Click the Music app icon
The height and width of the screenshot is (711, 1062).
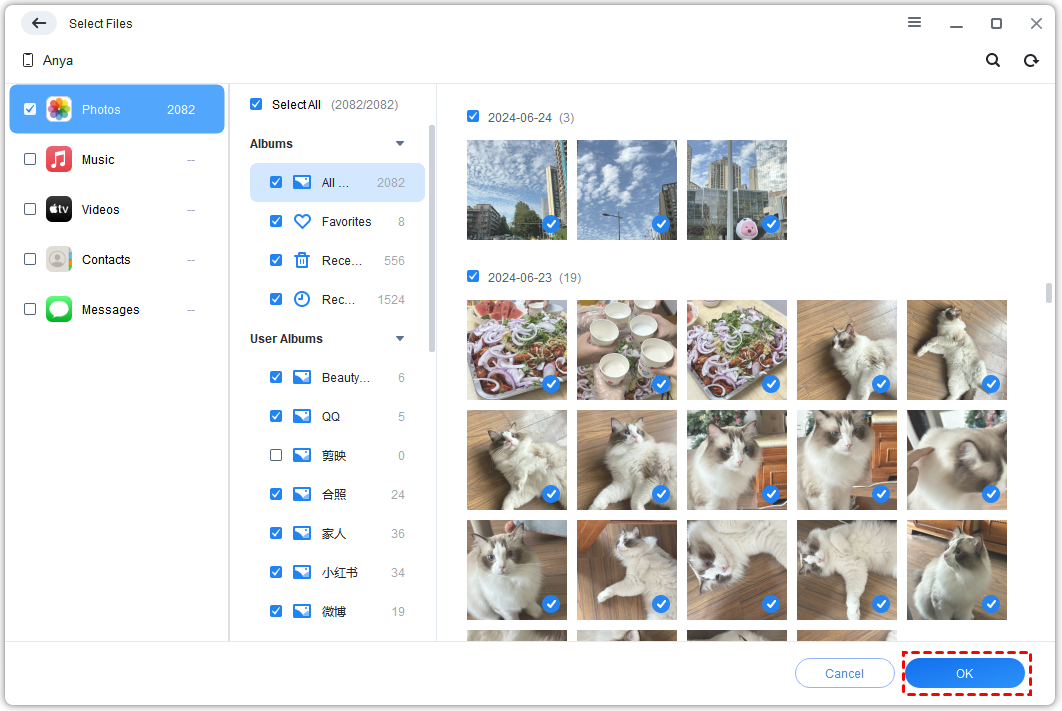[59, 159]
